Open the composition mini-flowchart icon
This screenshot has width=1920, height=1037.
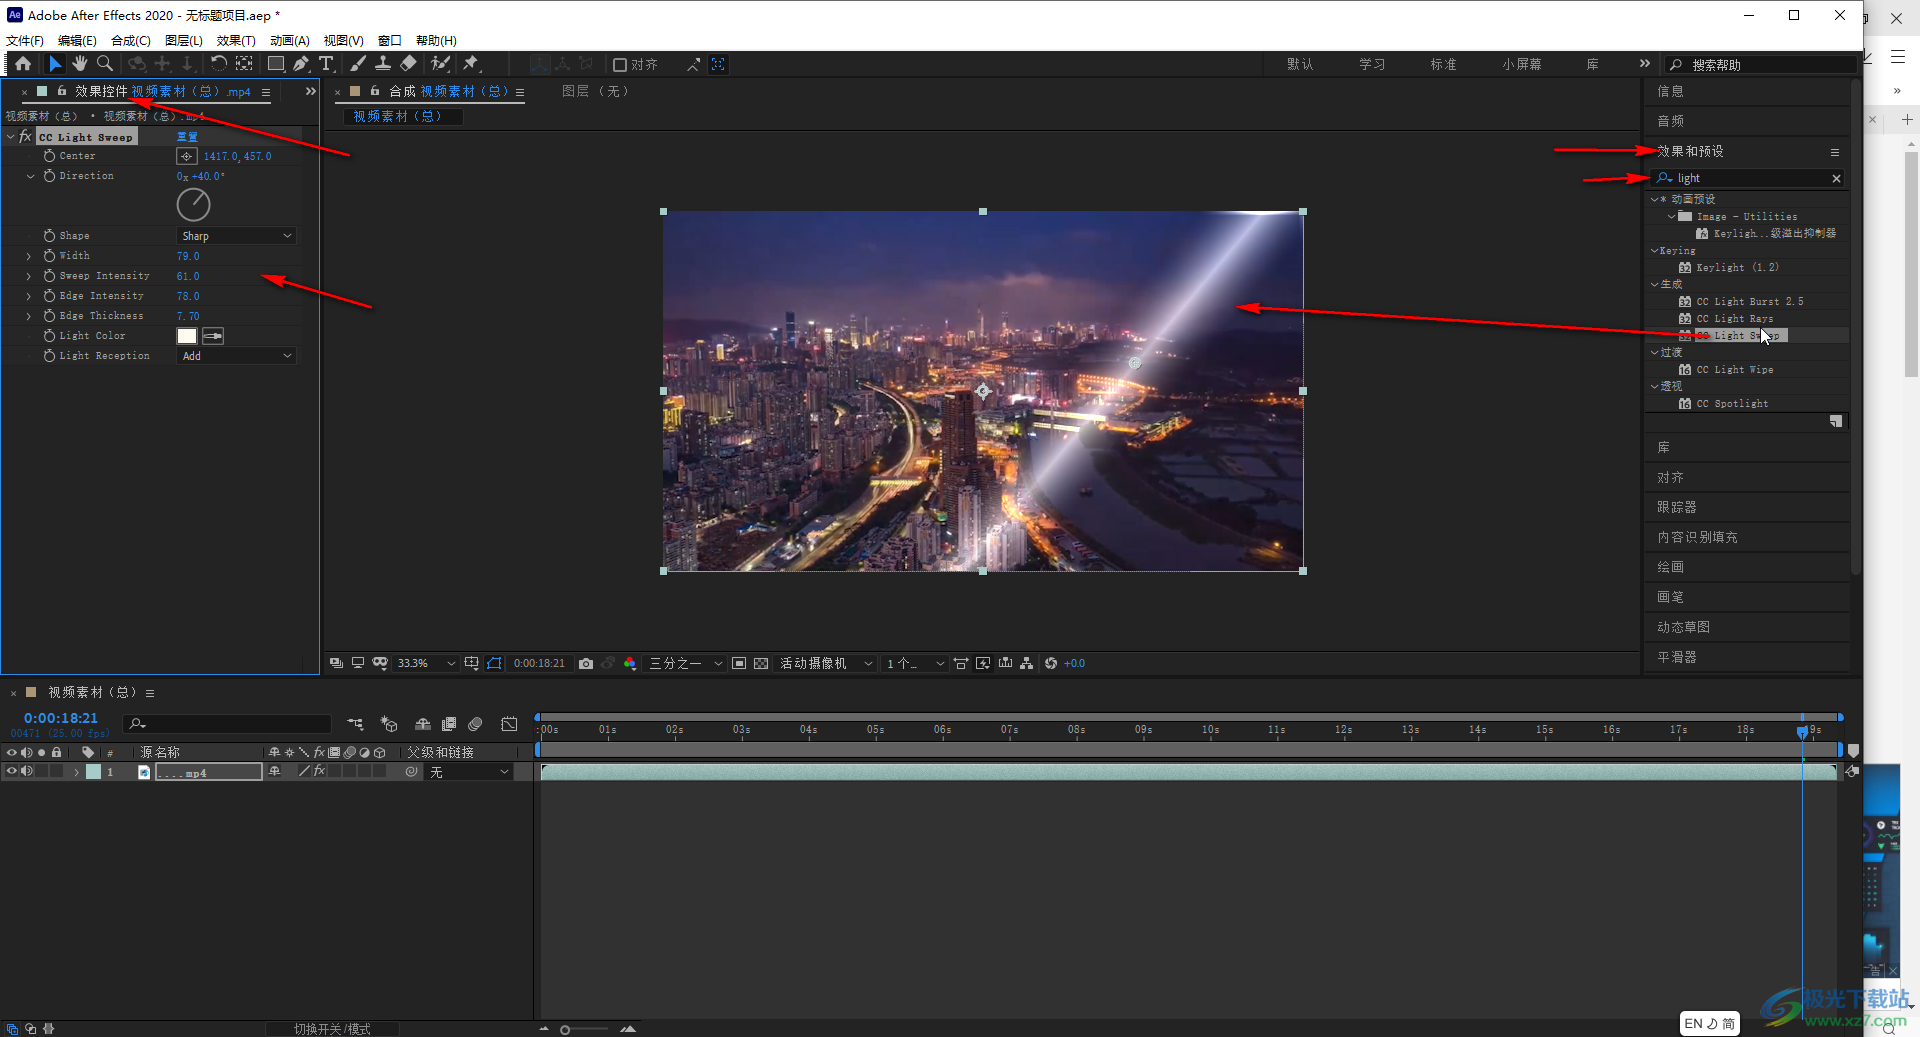(355, 724)
